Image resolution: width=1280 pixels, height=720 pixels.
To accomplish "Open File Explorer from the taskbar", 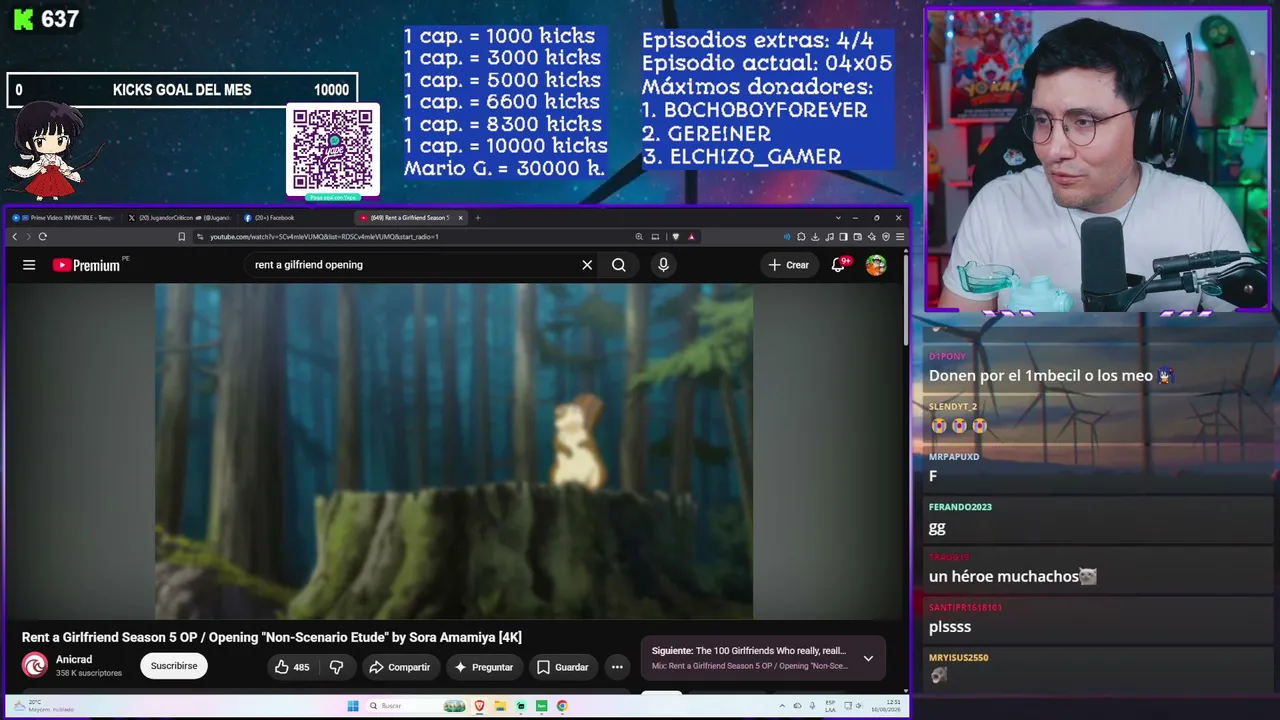I will [x=500, y=706].
